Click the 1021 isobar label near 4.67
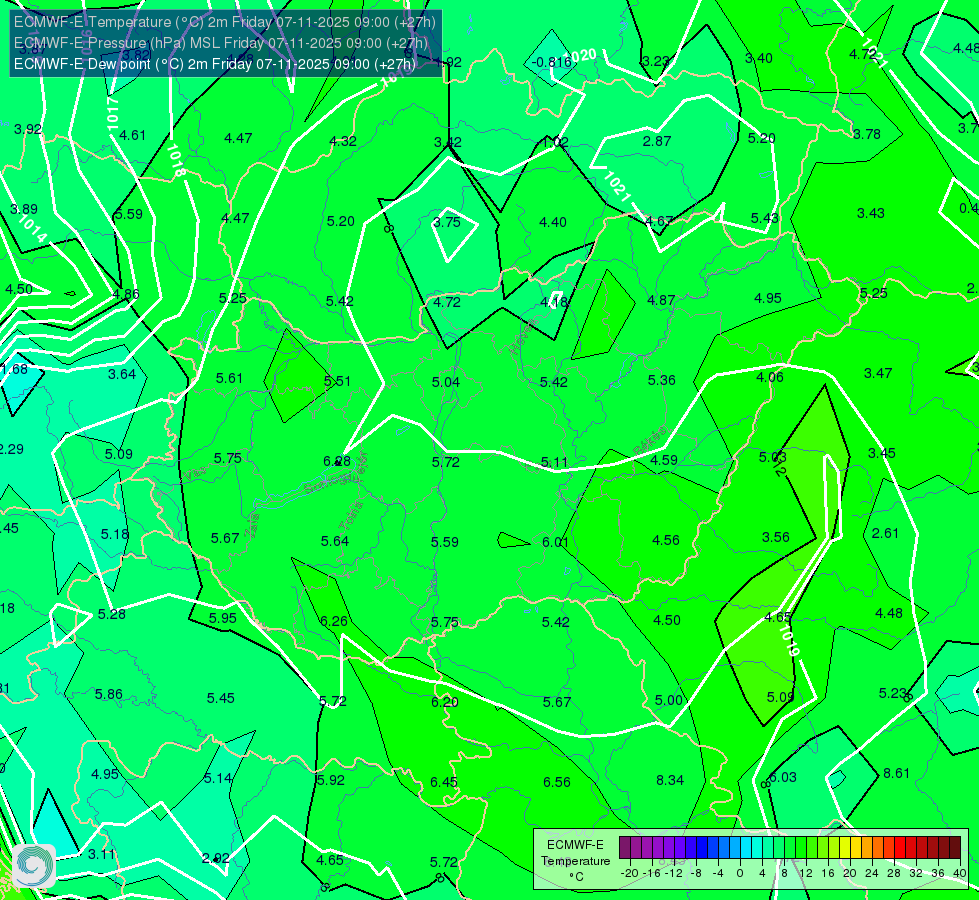Image resolution: width=979 pixels, height=900 pixels. pyautogui.click(x=617, y=185)
